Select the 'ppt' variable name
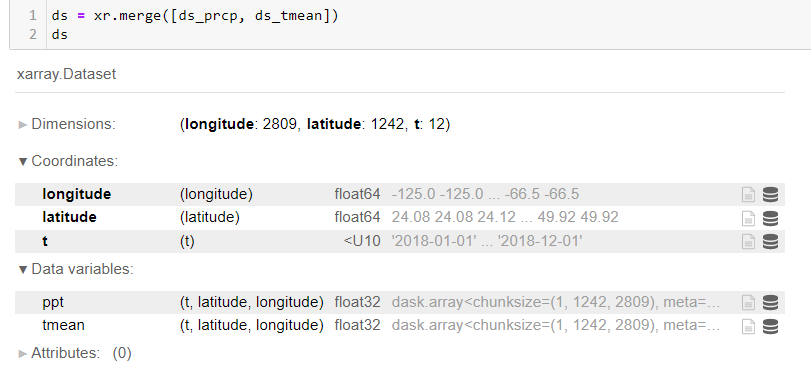The height and width of the screenshot is (374, 811). point(53,303)
